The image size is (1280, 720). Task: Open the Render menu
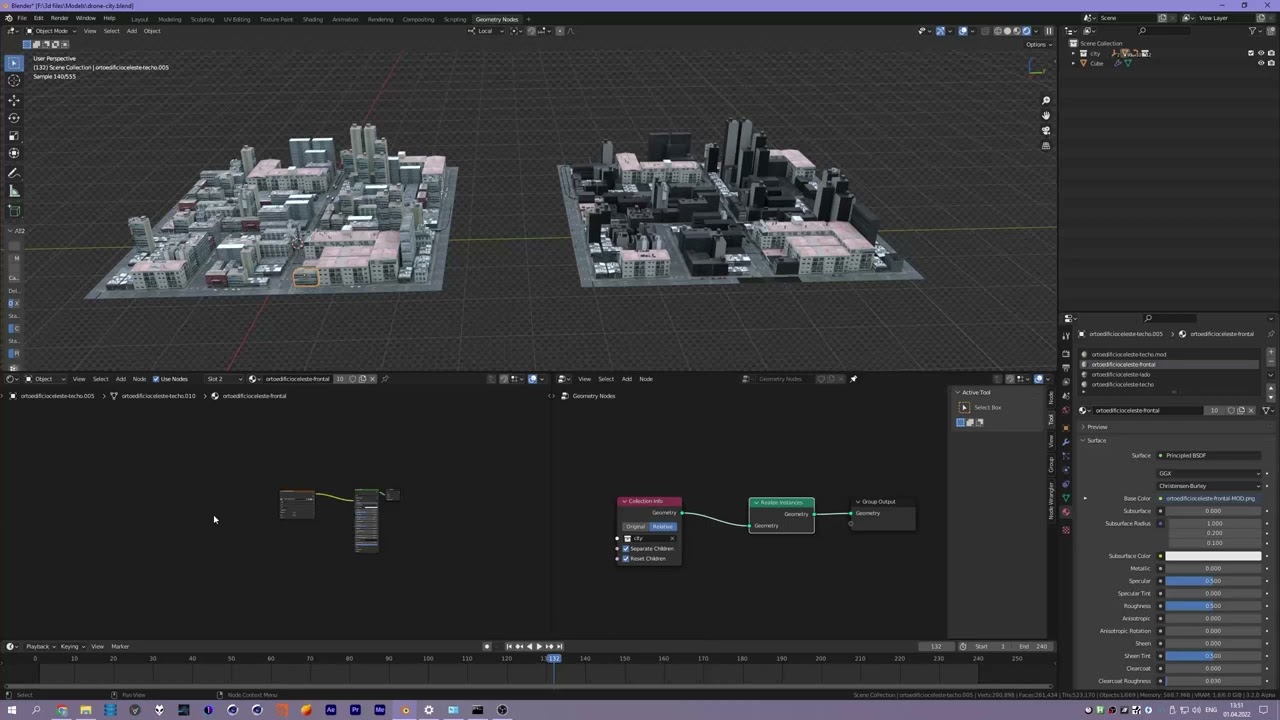tap(59, 18)
